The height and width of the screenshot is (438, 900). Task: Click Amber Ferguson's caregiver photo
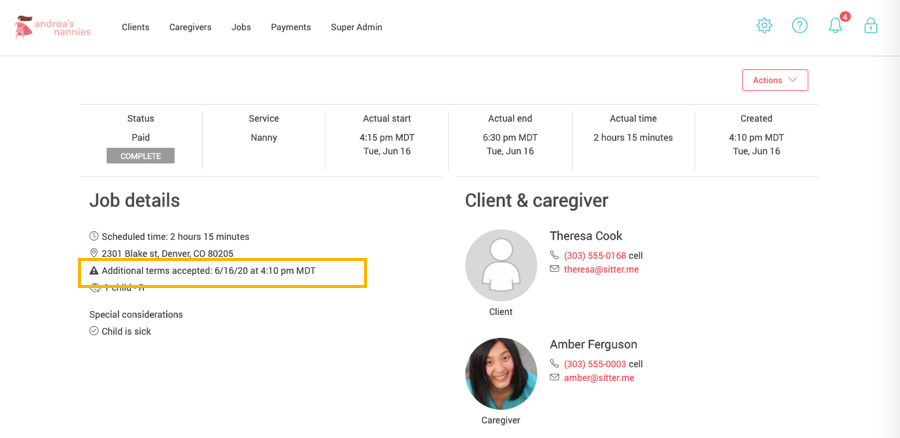(x=501, y=374)
